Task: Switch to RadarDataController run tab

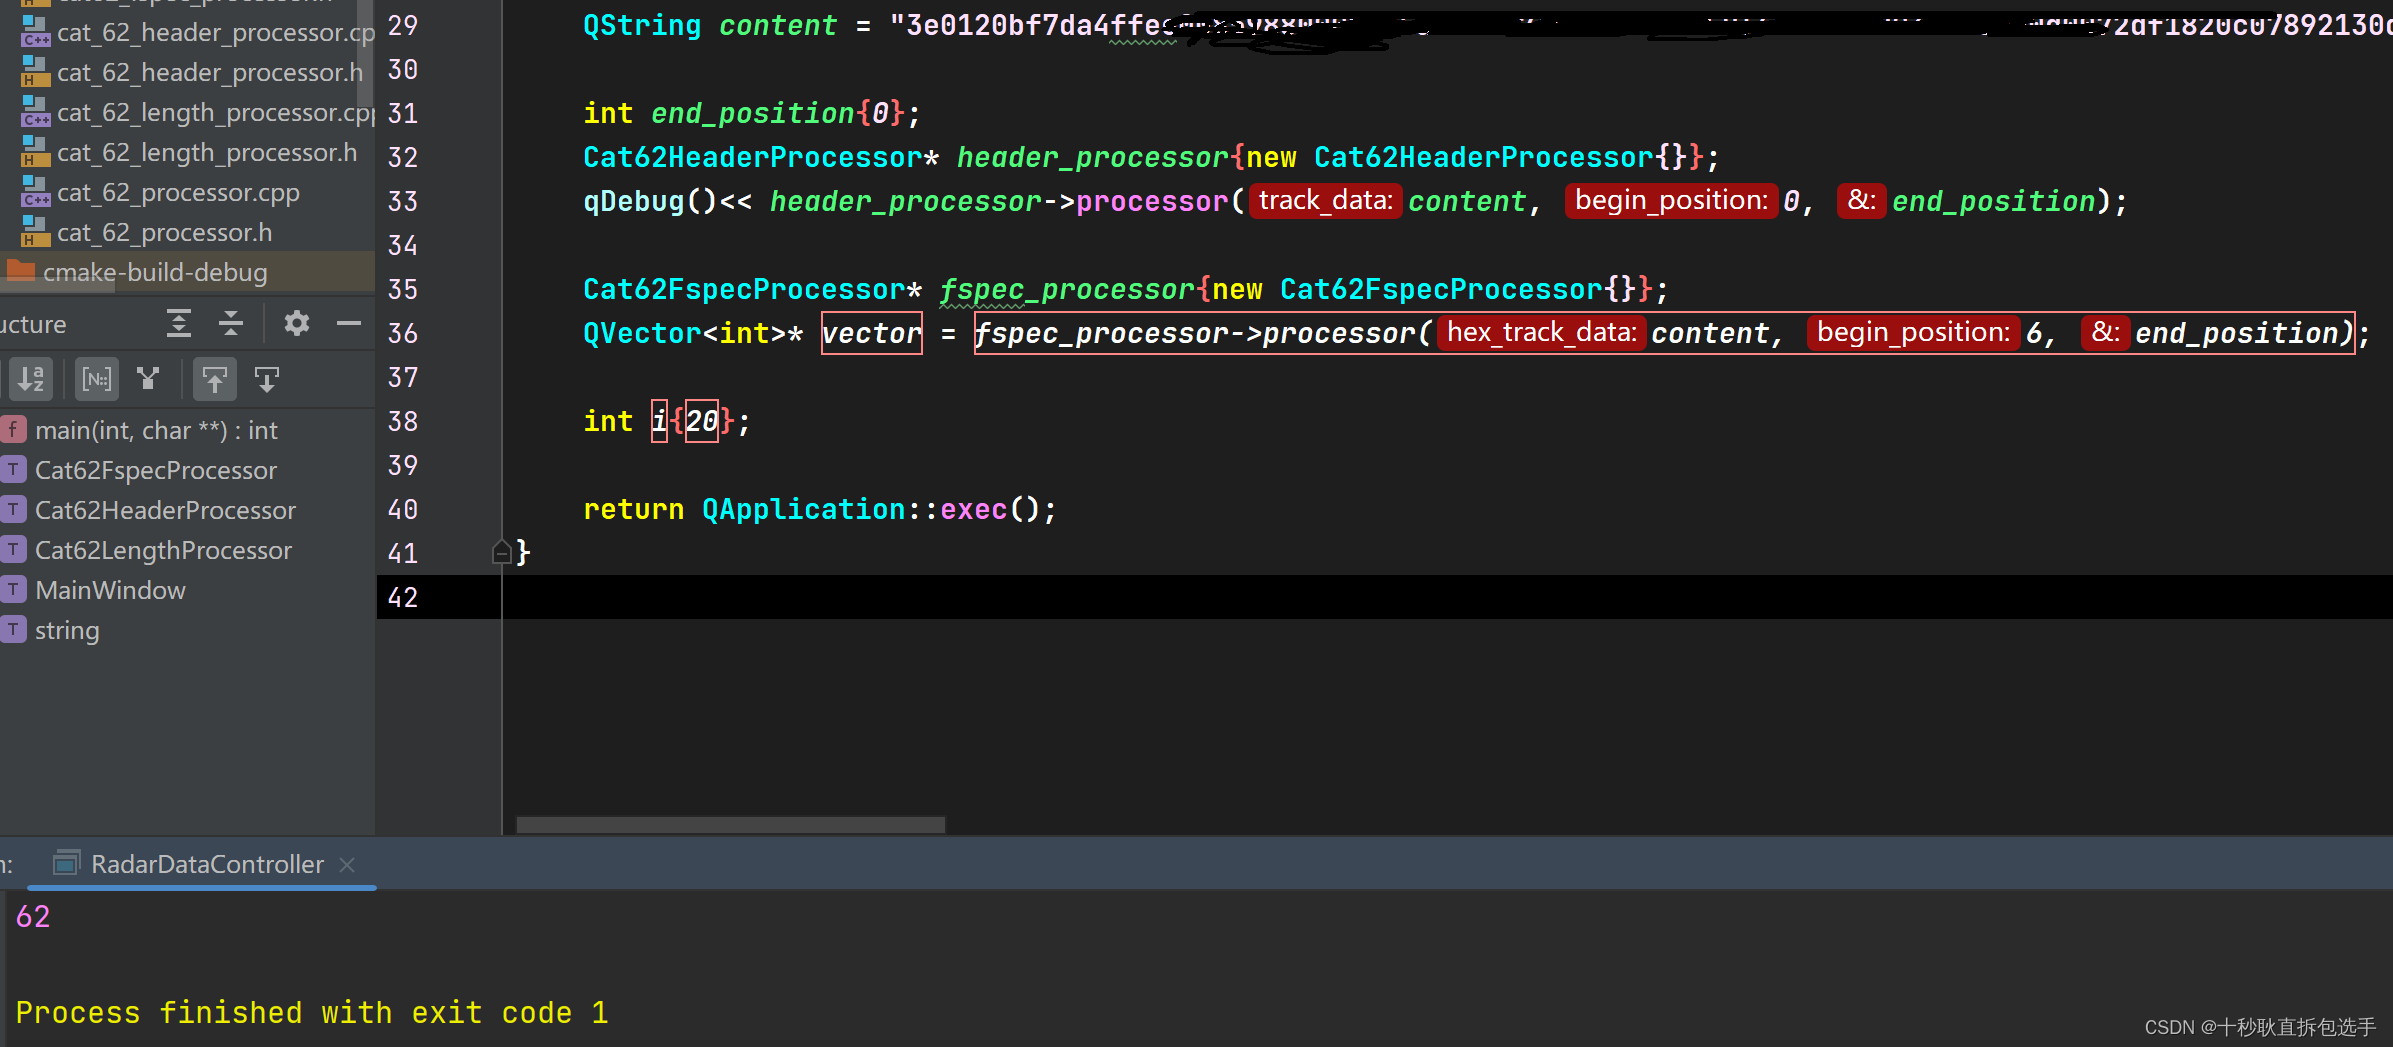Action: pos(207,864)
